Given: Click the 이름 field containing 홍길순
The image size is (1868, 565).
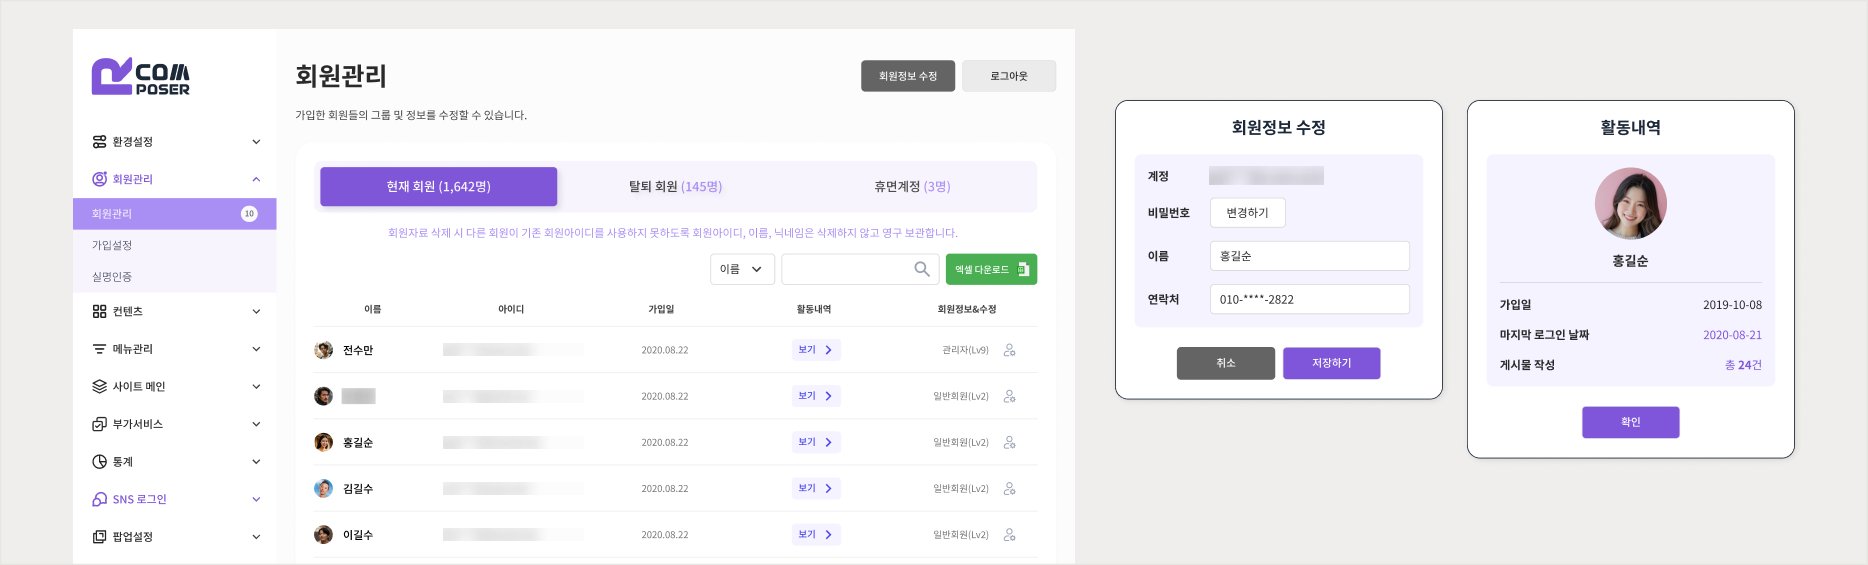Looking at the screenshot, I should pos(1310,256).
